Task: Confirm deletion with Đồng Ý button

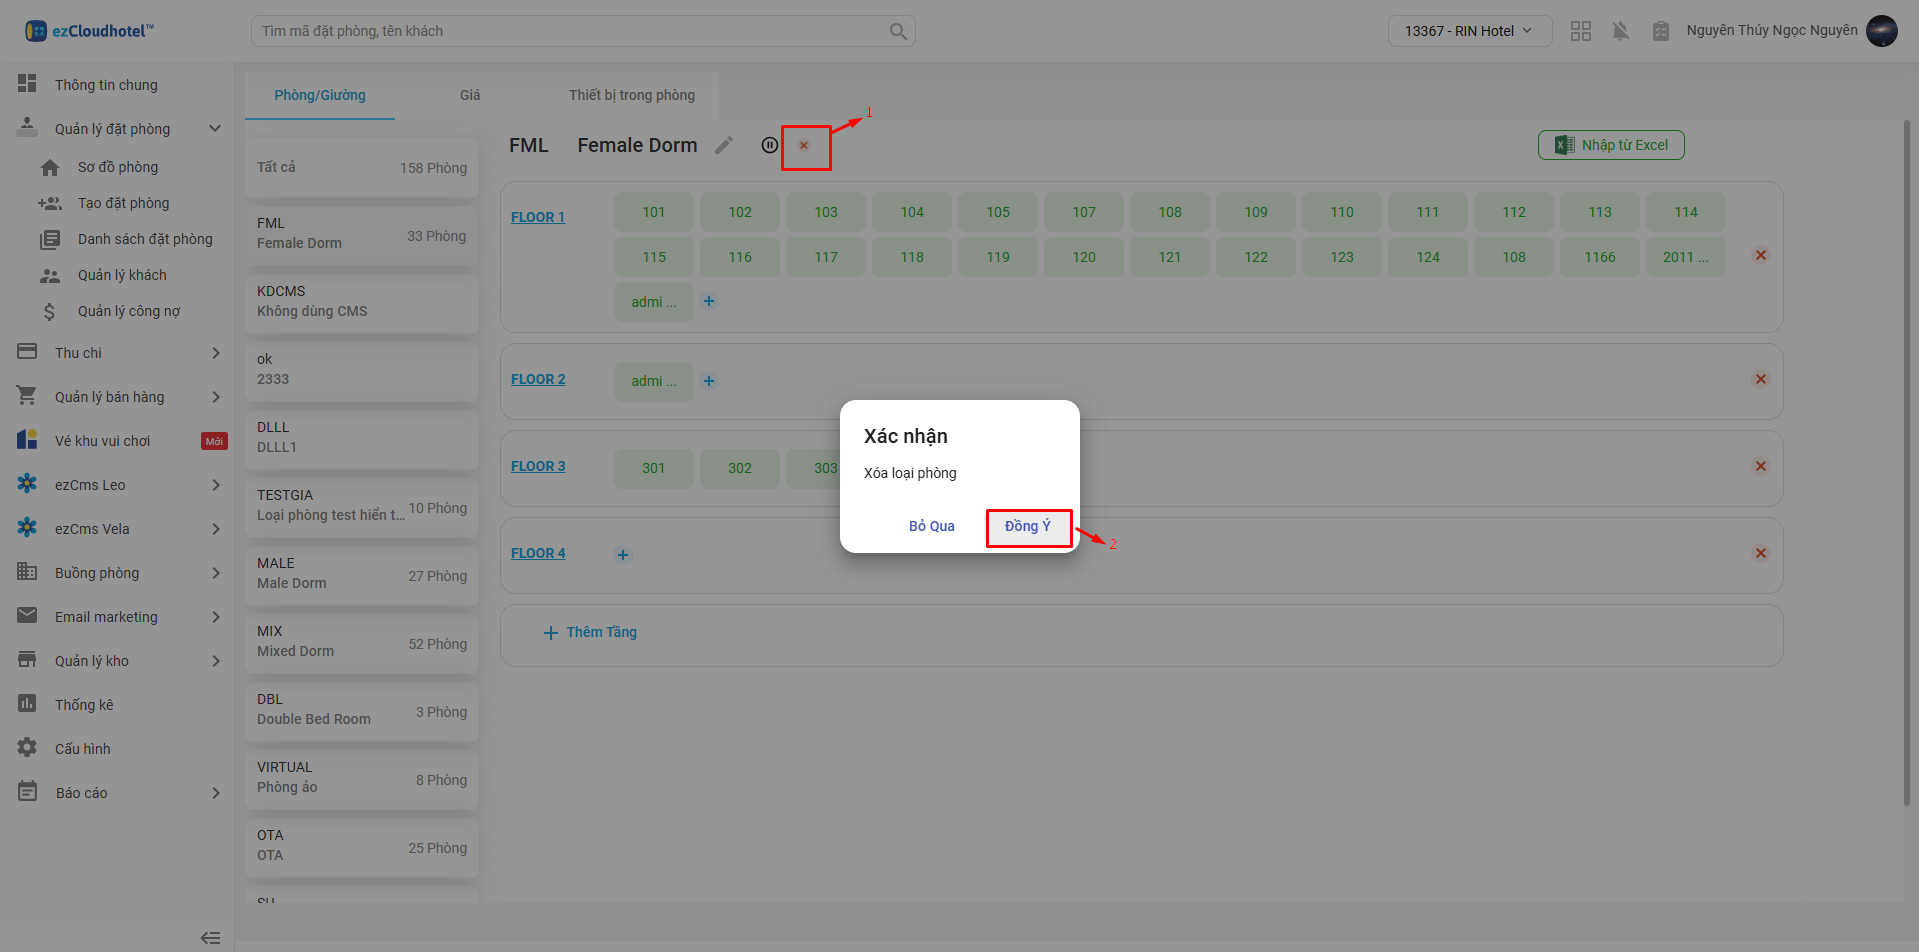Action: (x=1028, y=527)
